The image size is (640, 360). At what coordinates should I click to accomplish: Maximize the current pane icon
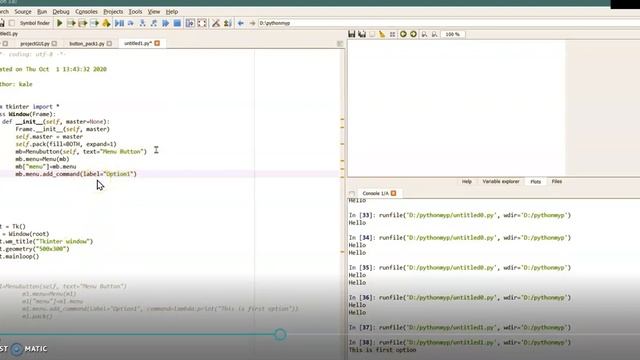click(x=190, y=23)
